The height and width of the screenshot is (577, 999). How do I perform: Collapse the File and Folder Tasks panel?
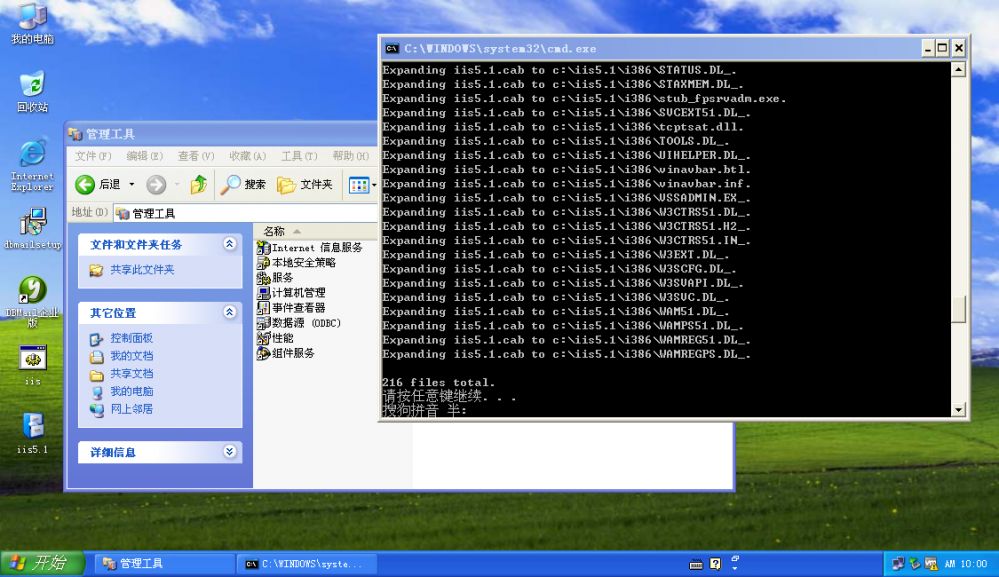tap(230, 244)
